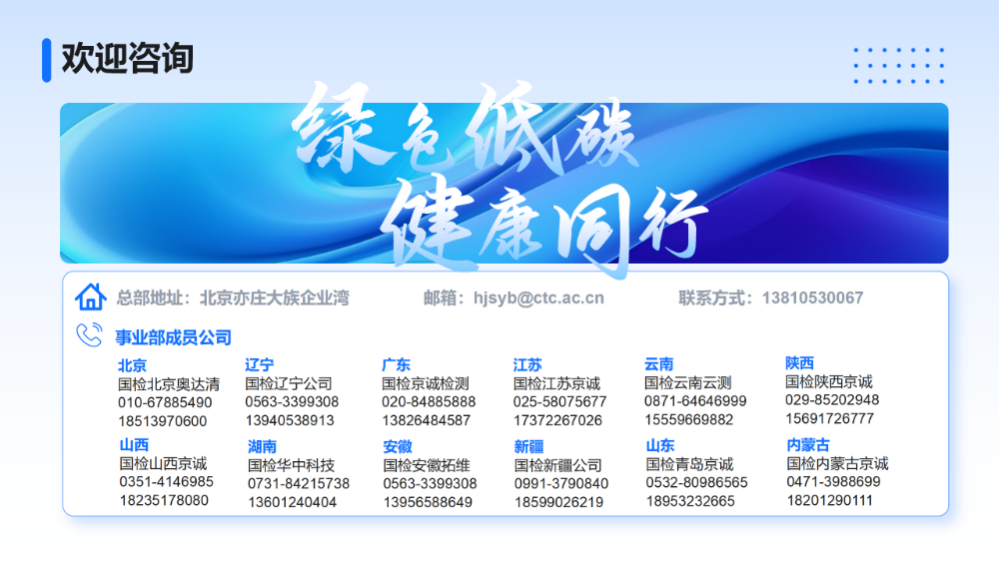Click the 安徽 region label
The height and width of the screenshot is (562, 999).
pos(398,446)
